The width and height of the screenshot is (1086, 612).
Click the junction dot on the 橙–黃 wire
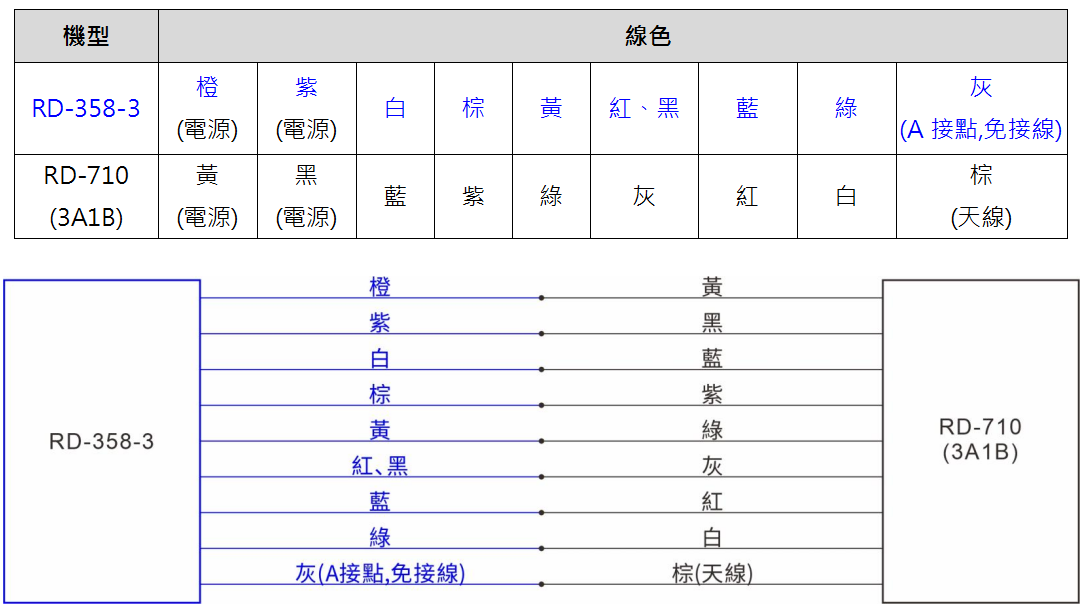(x=541, y=298)
